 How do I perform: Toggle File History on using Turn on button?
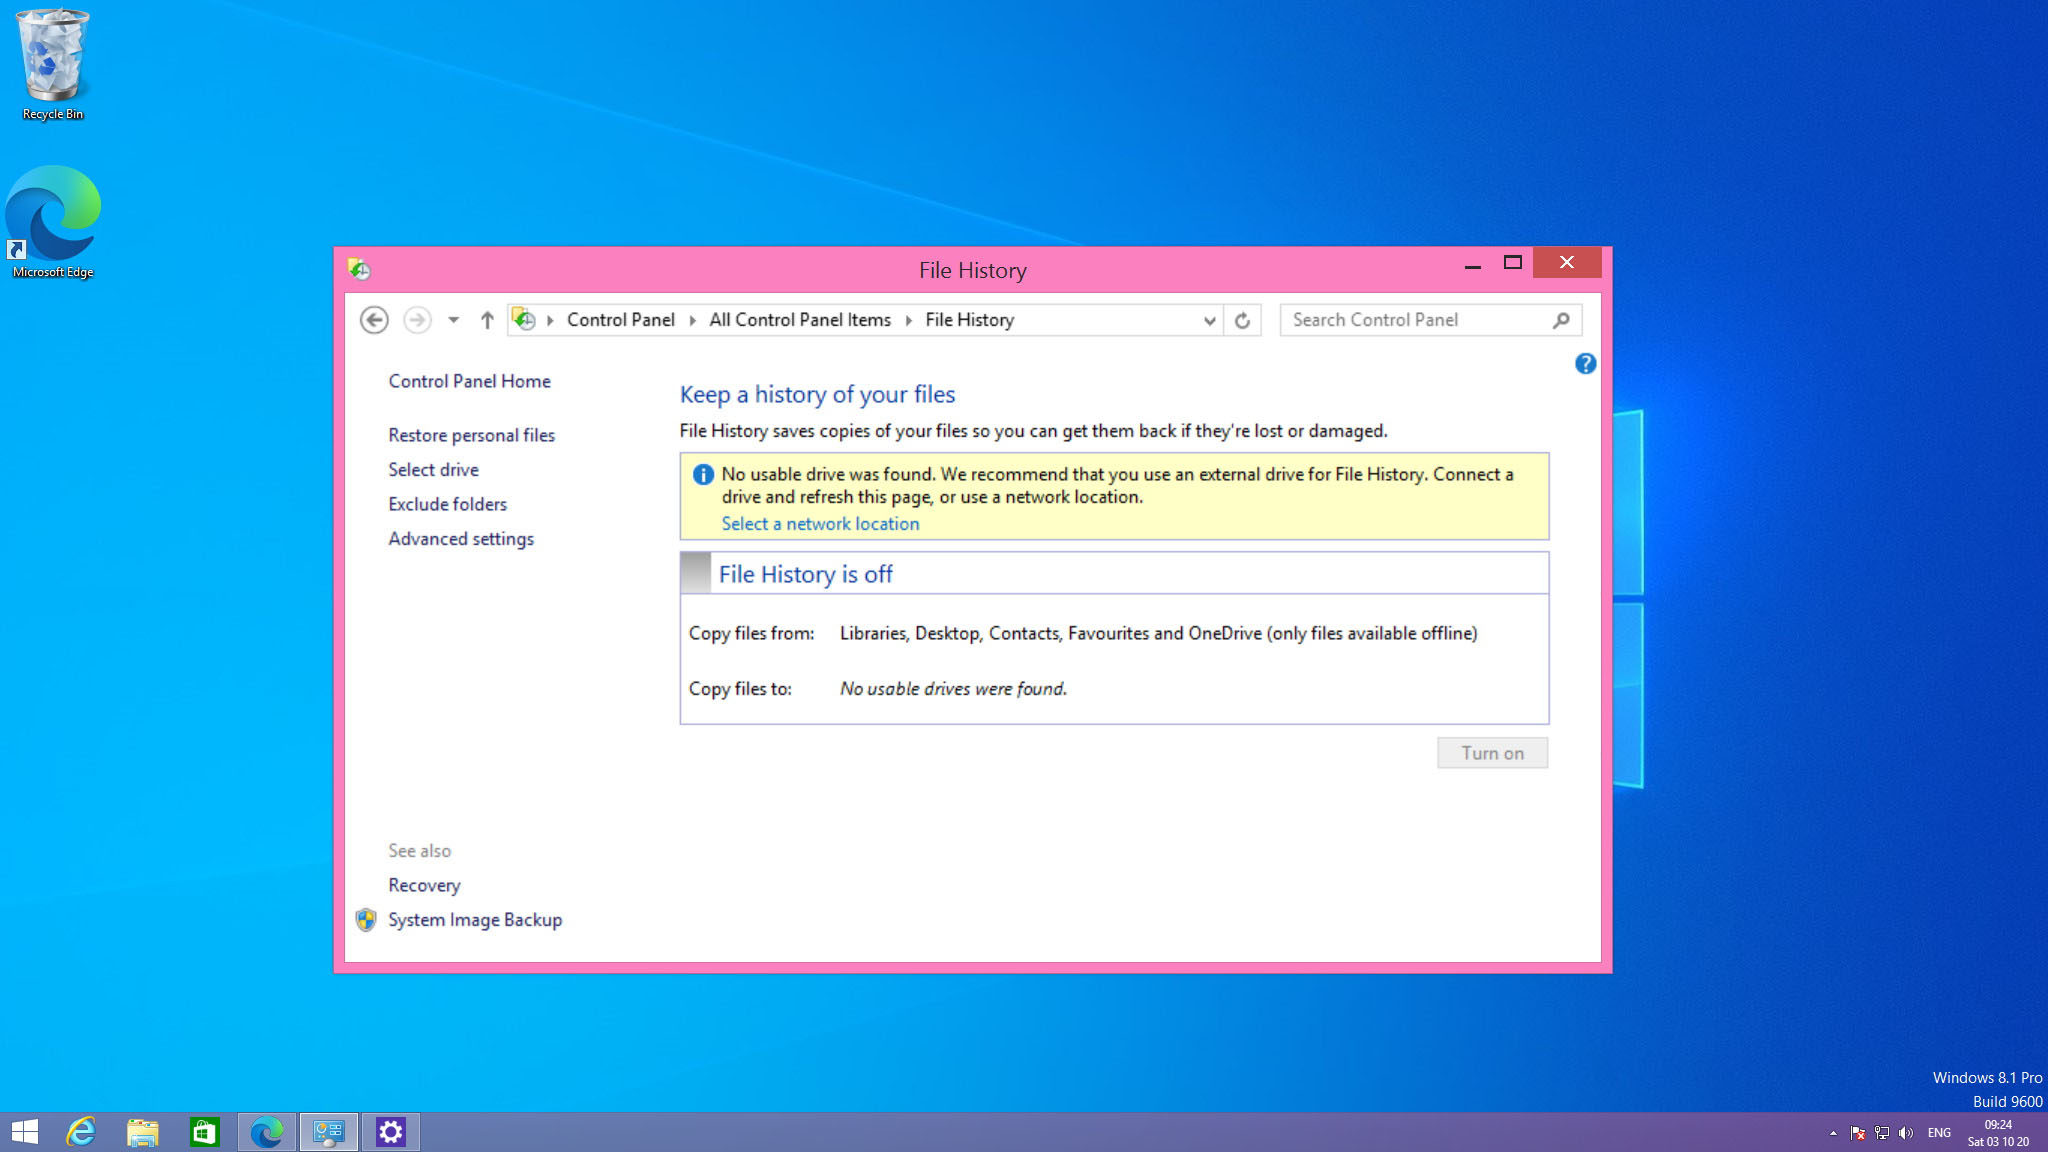click(x=1492, y=753)
